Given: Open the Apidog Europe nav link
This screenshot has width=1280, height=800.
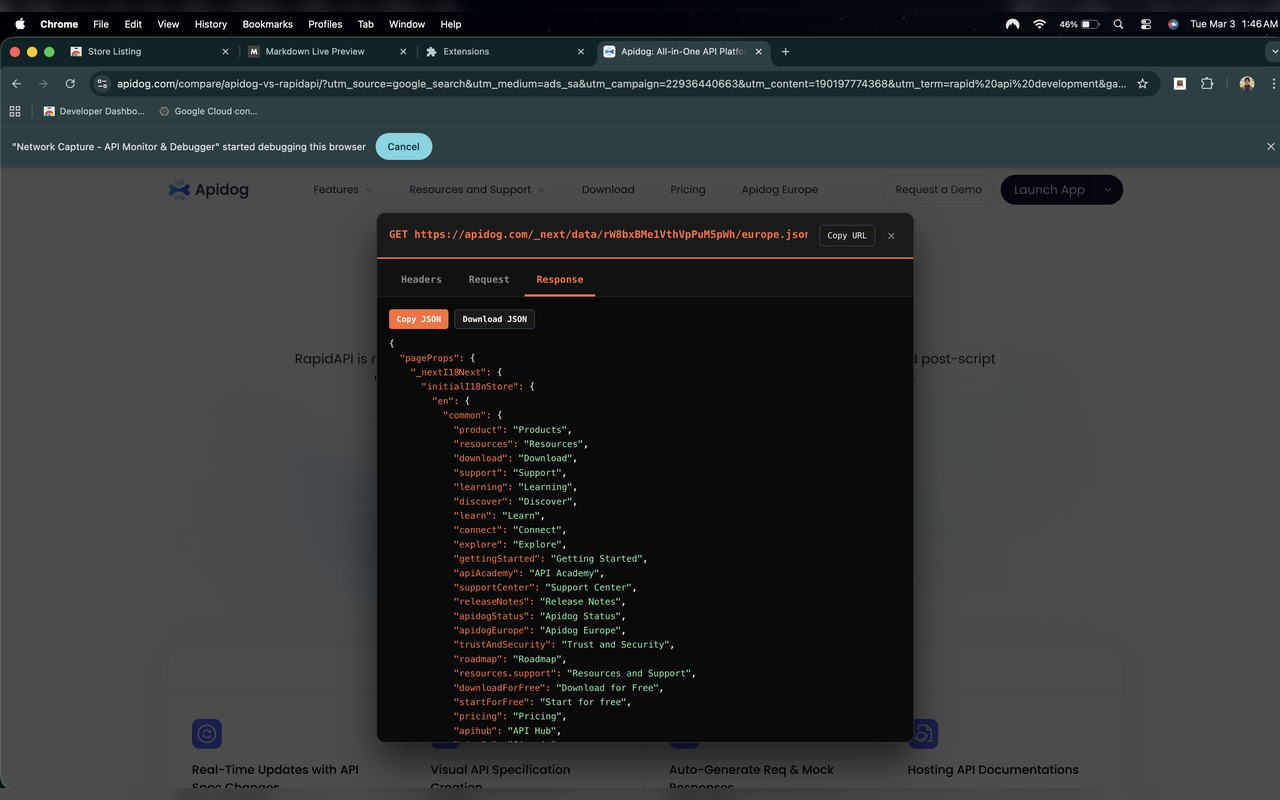Looking at the screenshot, I should click(780, 190).
